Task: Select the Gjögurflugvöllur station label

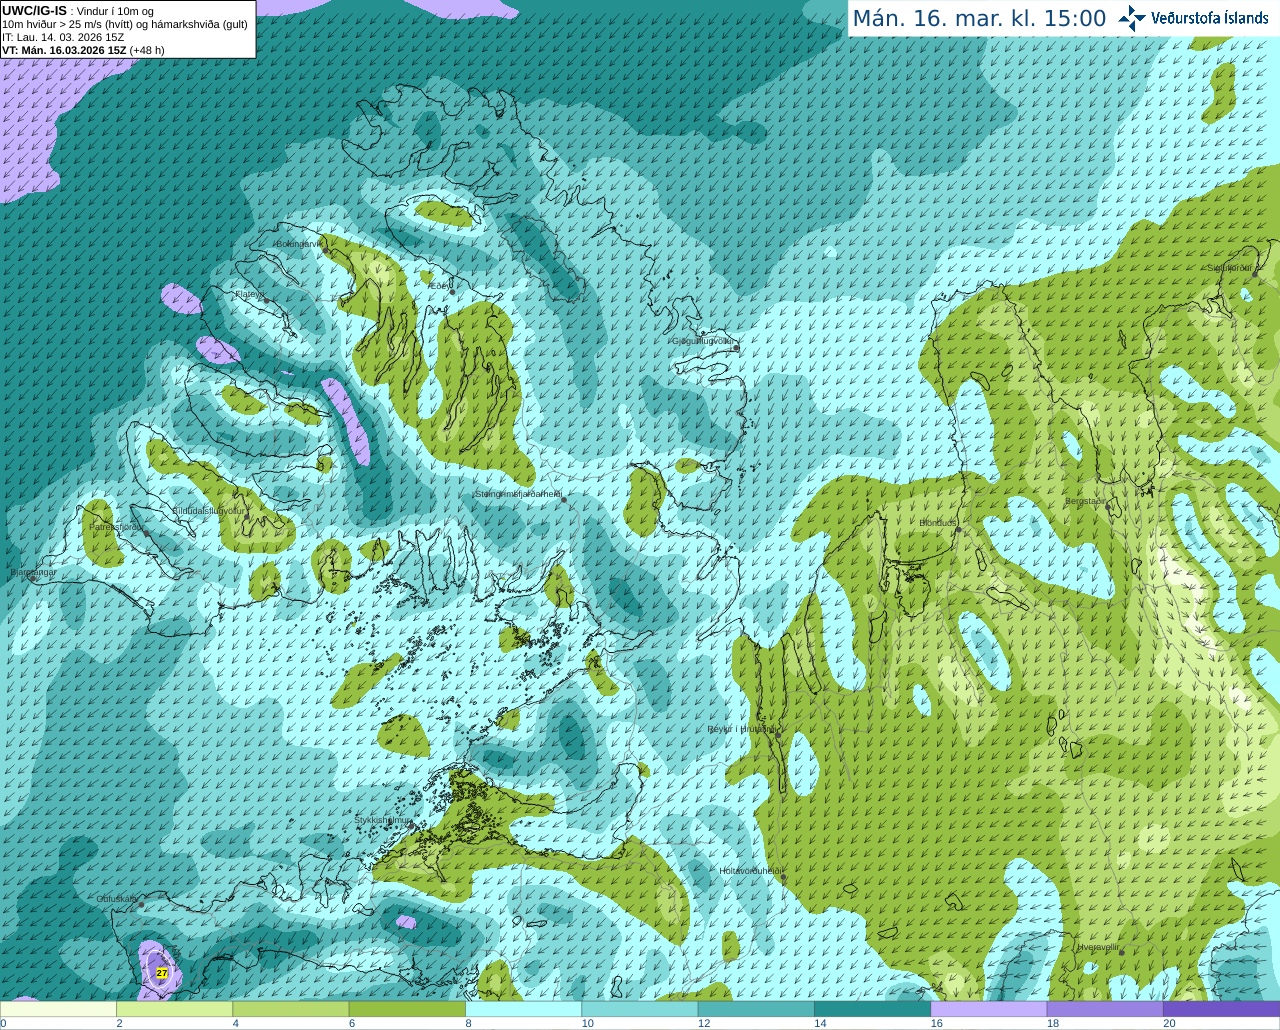Action: click(704, 341)
